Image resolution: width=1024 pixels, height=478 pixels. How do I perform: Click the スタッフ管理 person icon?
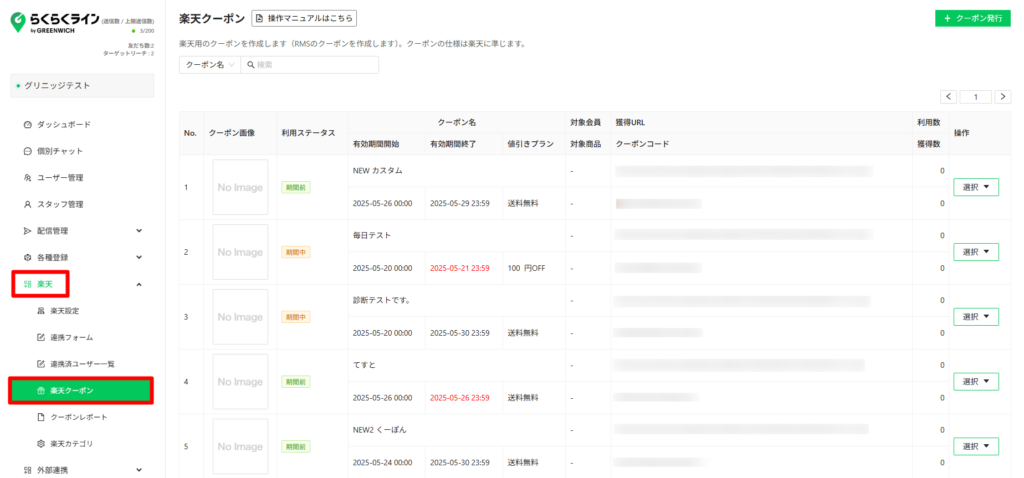point(27,204)
